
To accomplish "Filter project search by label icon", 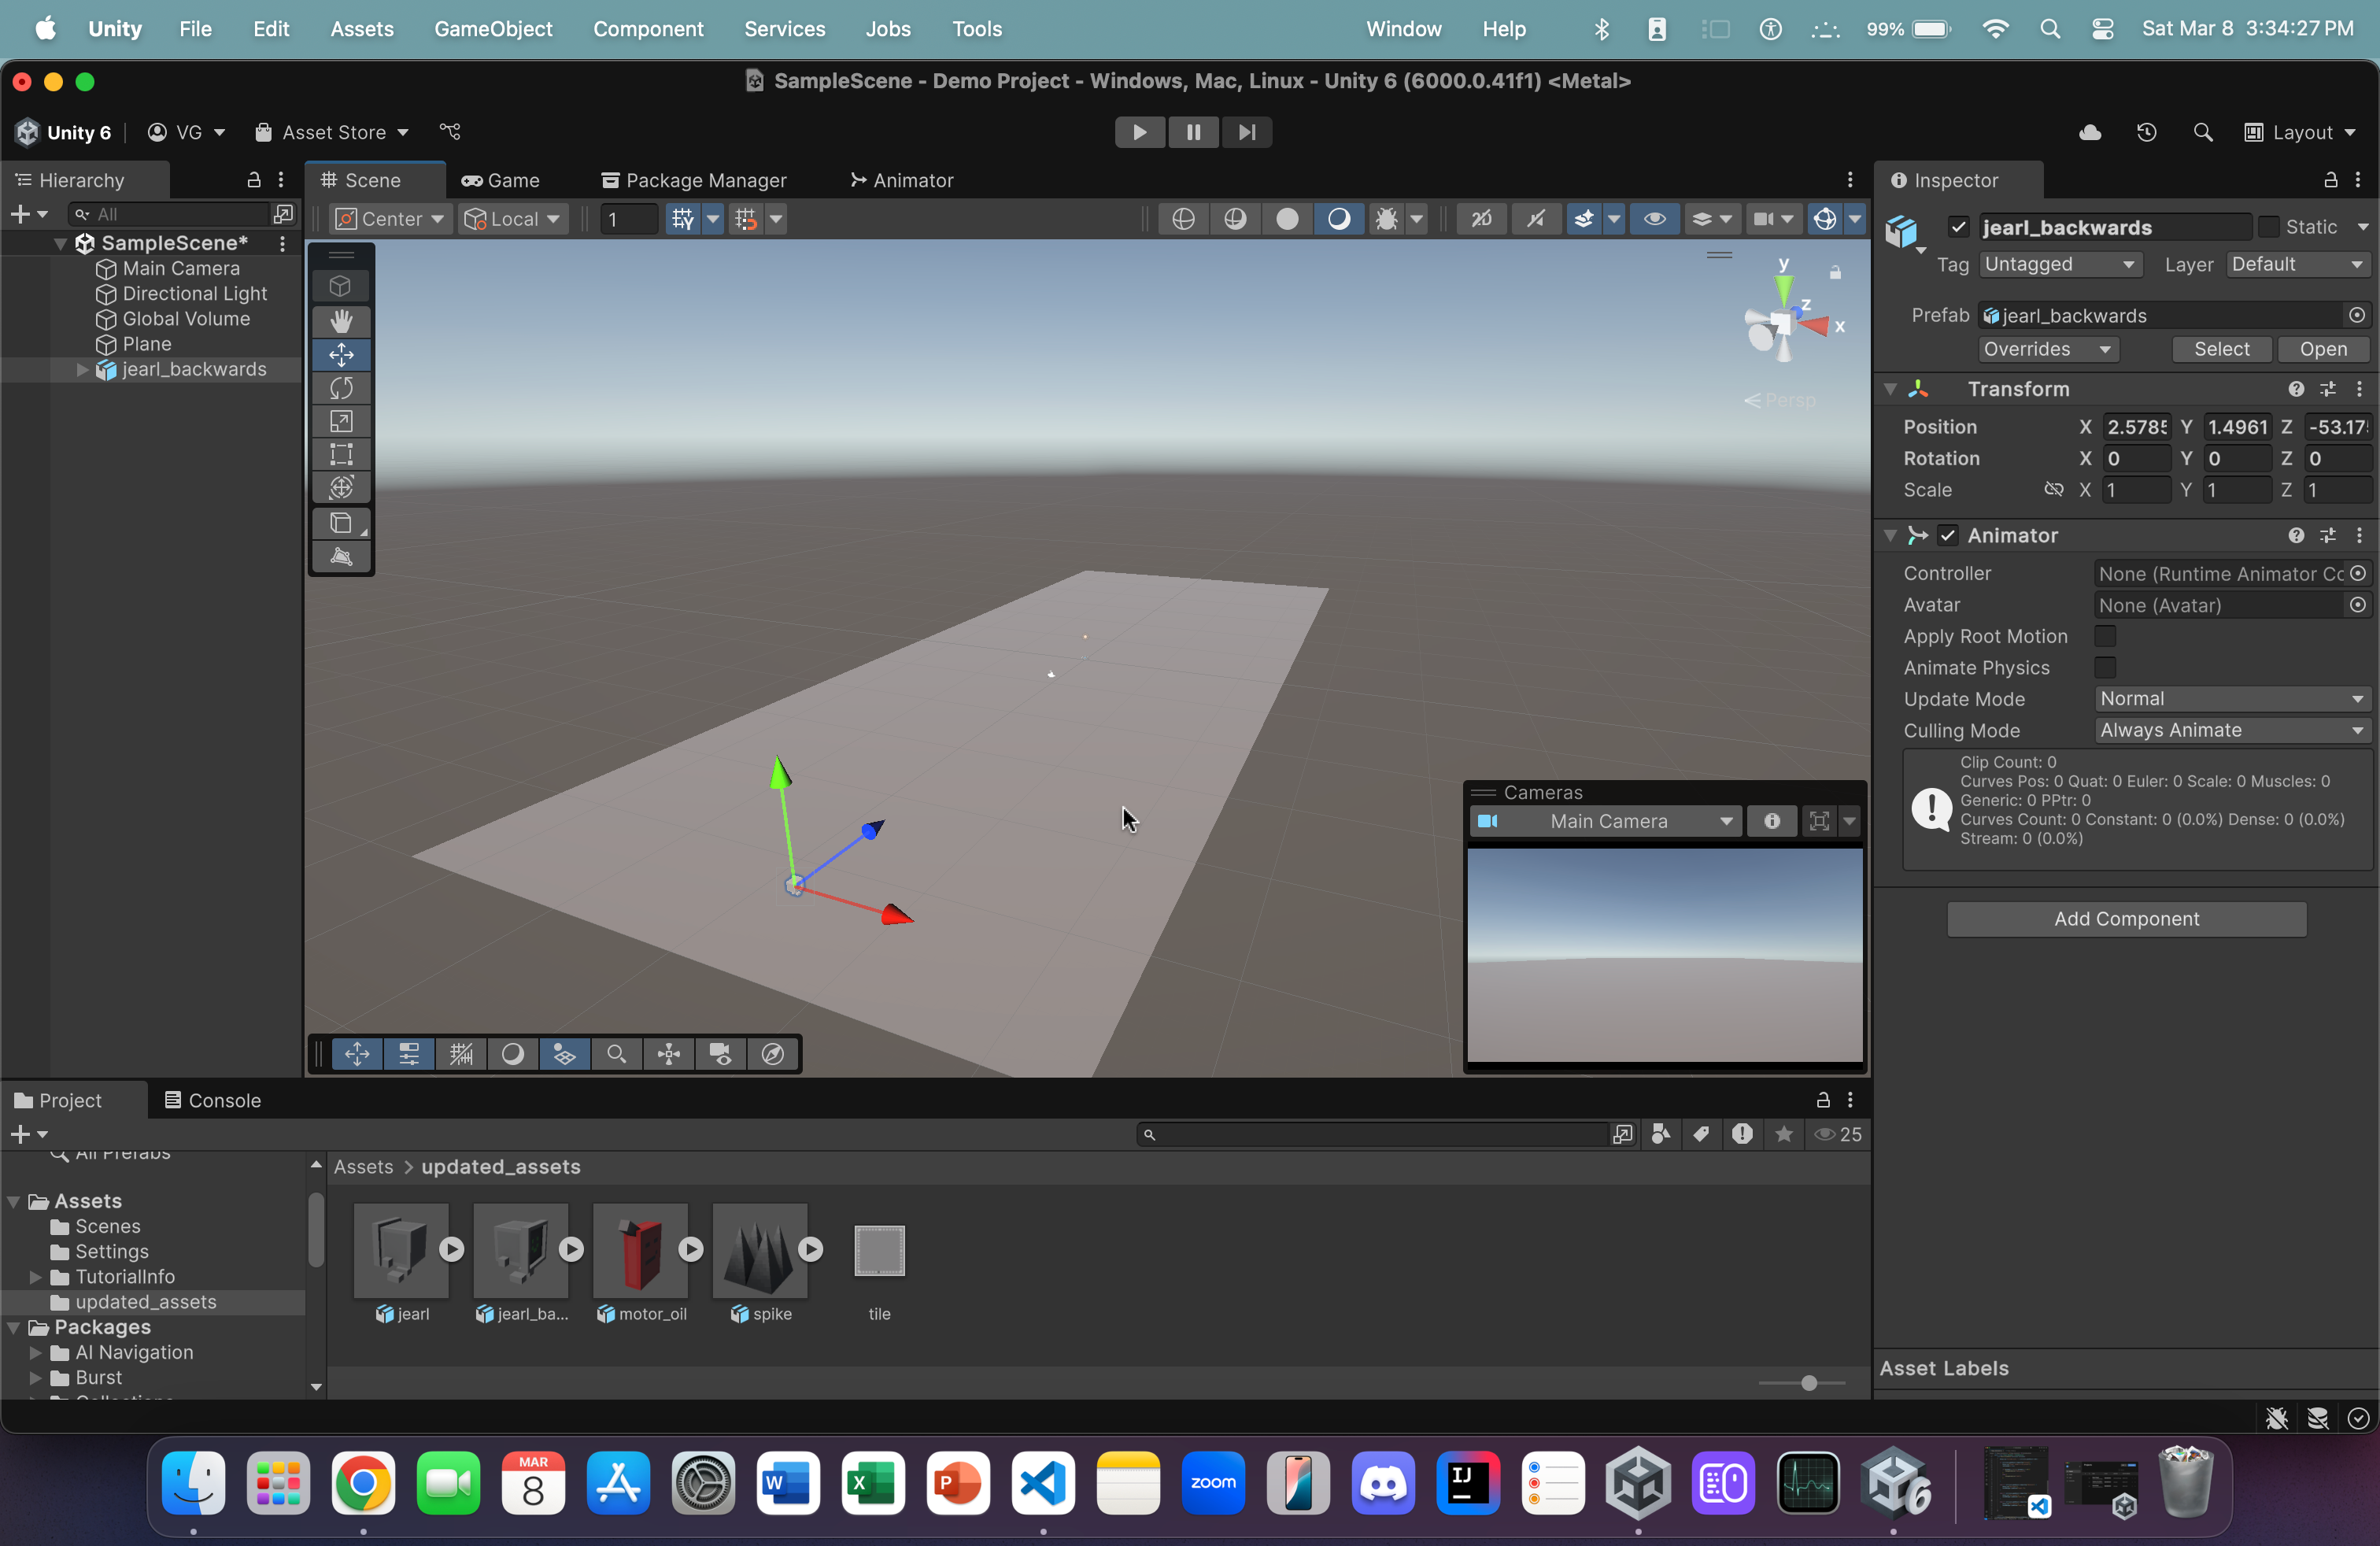I will tap(1701, 1134).
